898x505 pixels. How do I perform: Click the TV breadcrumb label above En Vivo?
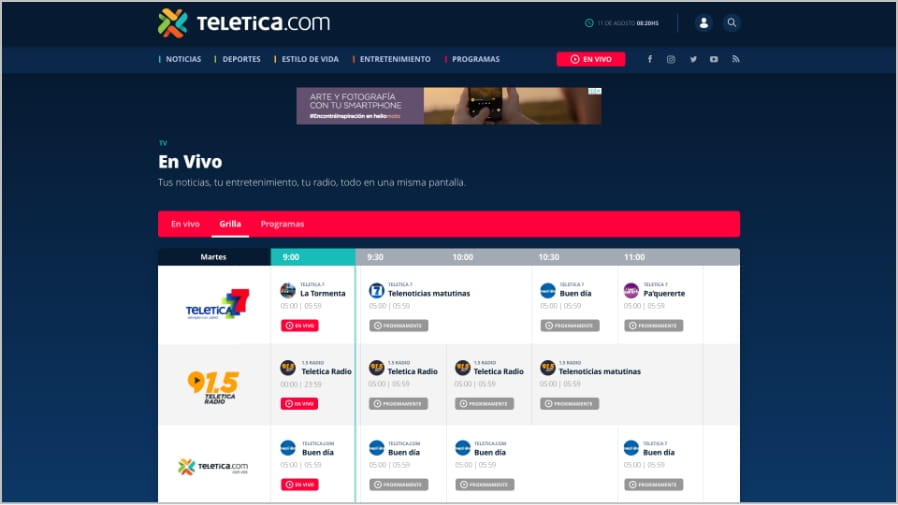click(x=163, y=143)
